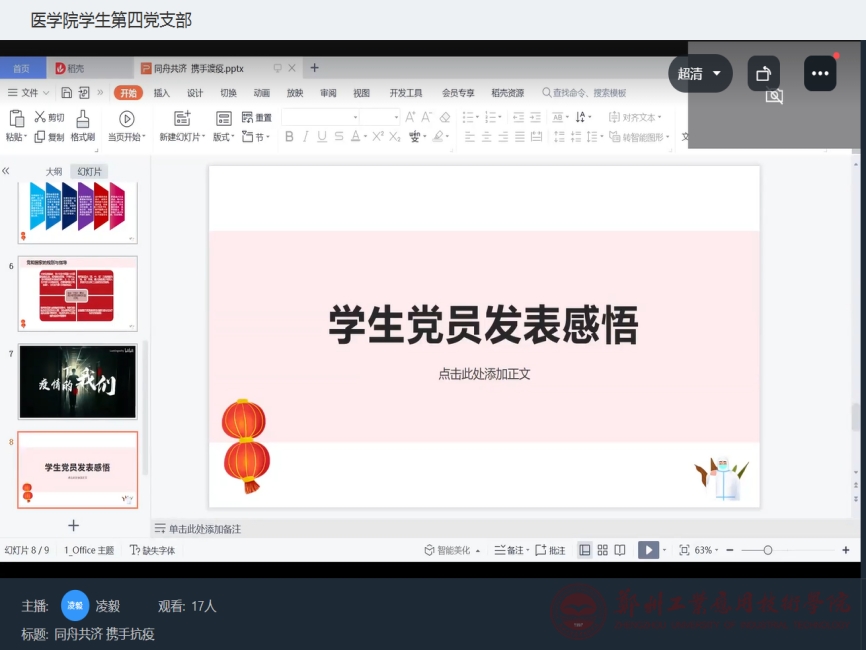Toggle Italic formatting
866x650 pixels.
[305, 136]
